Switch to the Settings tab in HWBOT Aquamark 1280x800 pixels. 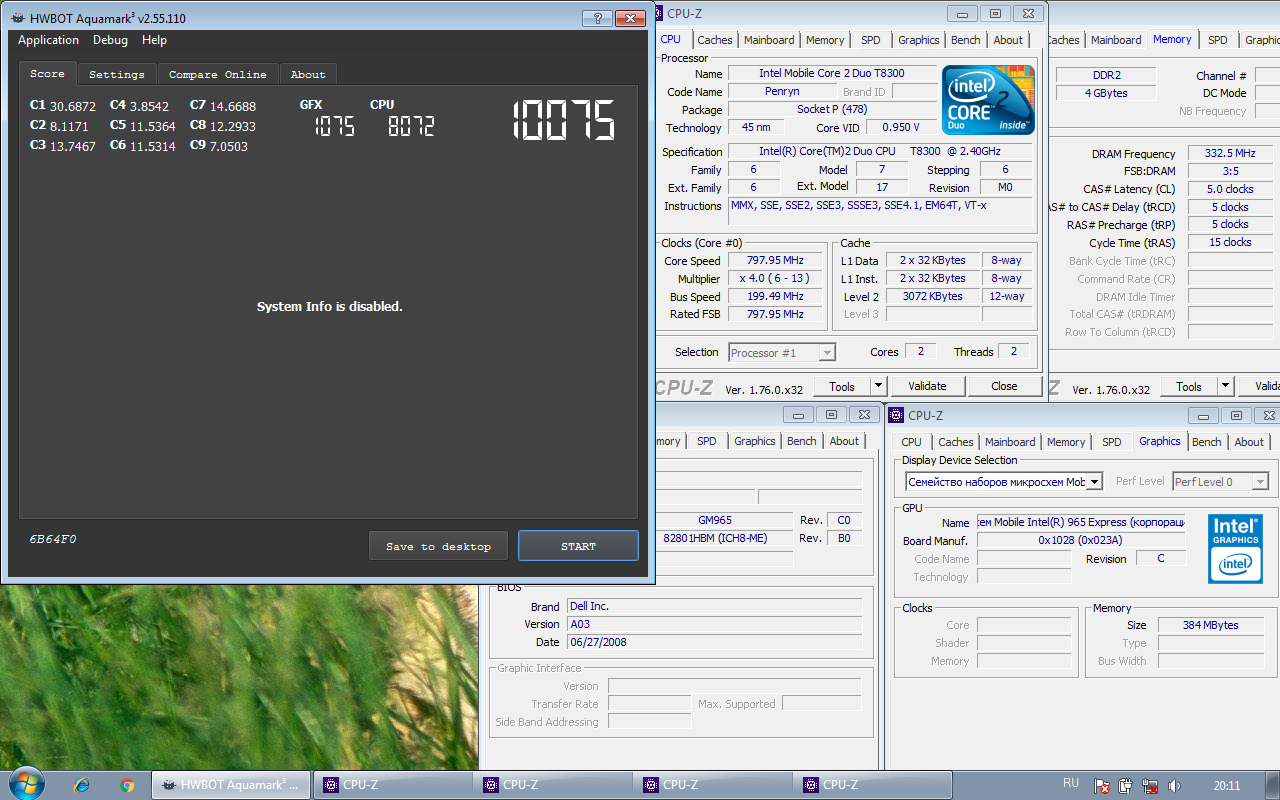tap(117, 75)
